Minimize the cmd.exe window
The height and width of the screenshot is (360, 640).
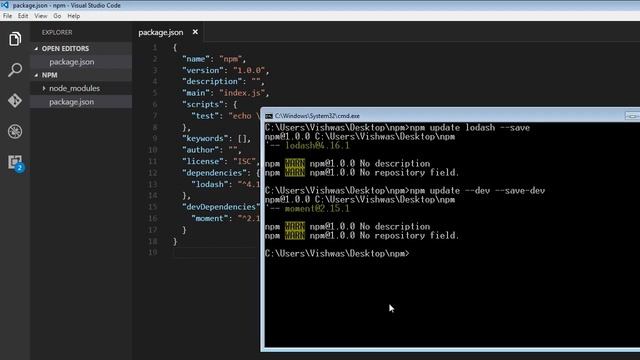click(632, 116)
